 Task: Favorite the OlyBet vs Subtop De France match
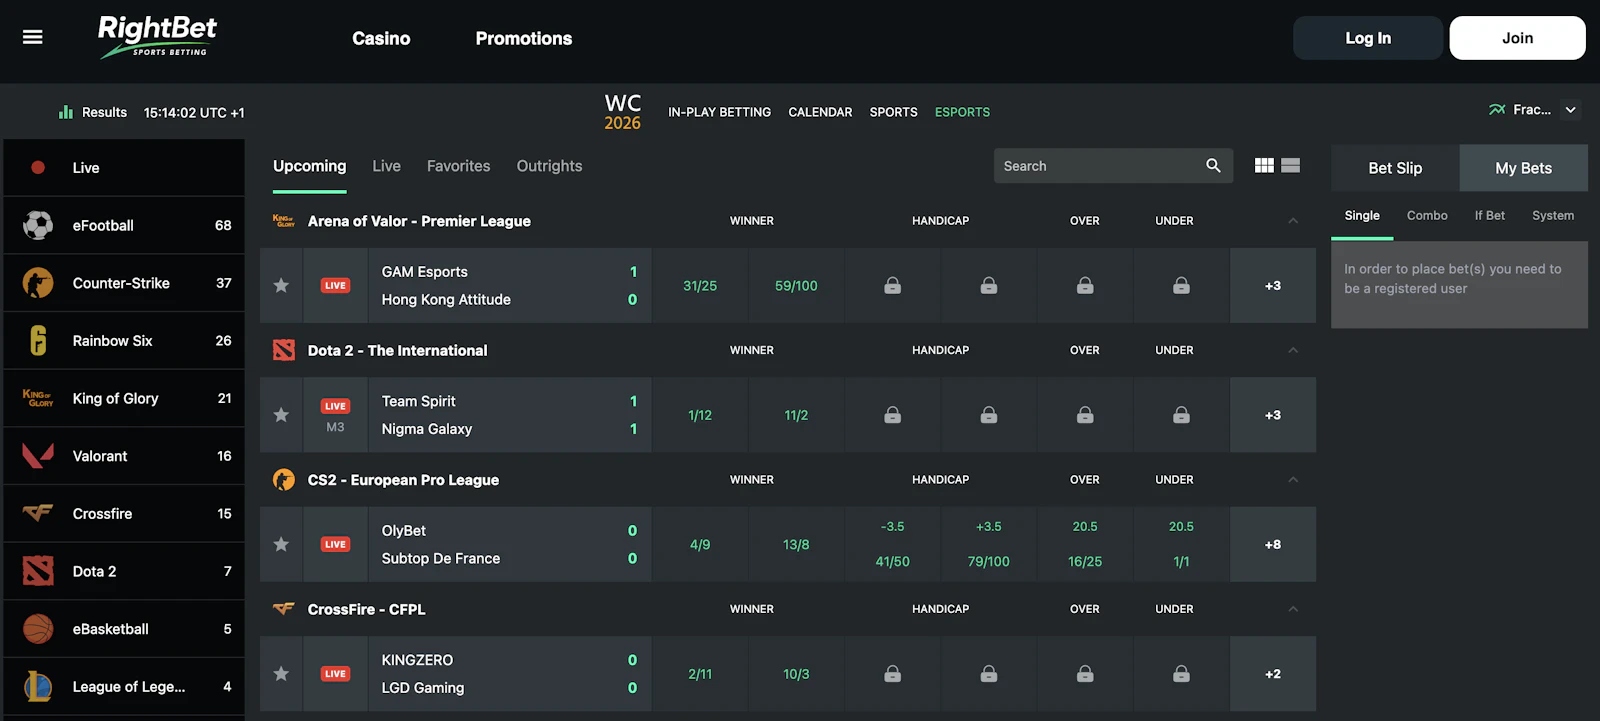tap(281, 544)
